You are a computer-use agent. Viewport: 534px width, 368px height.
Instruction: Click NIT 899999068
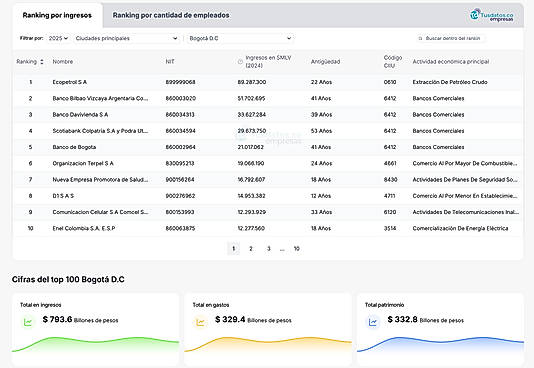[x=180, y=82]
